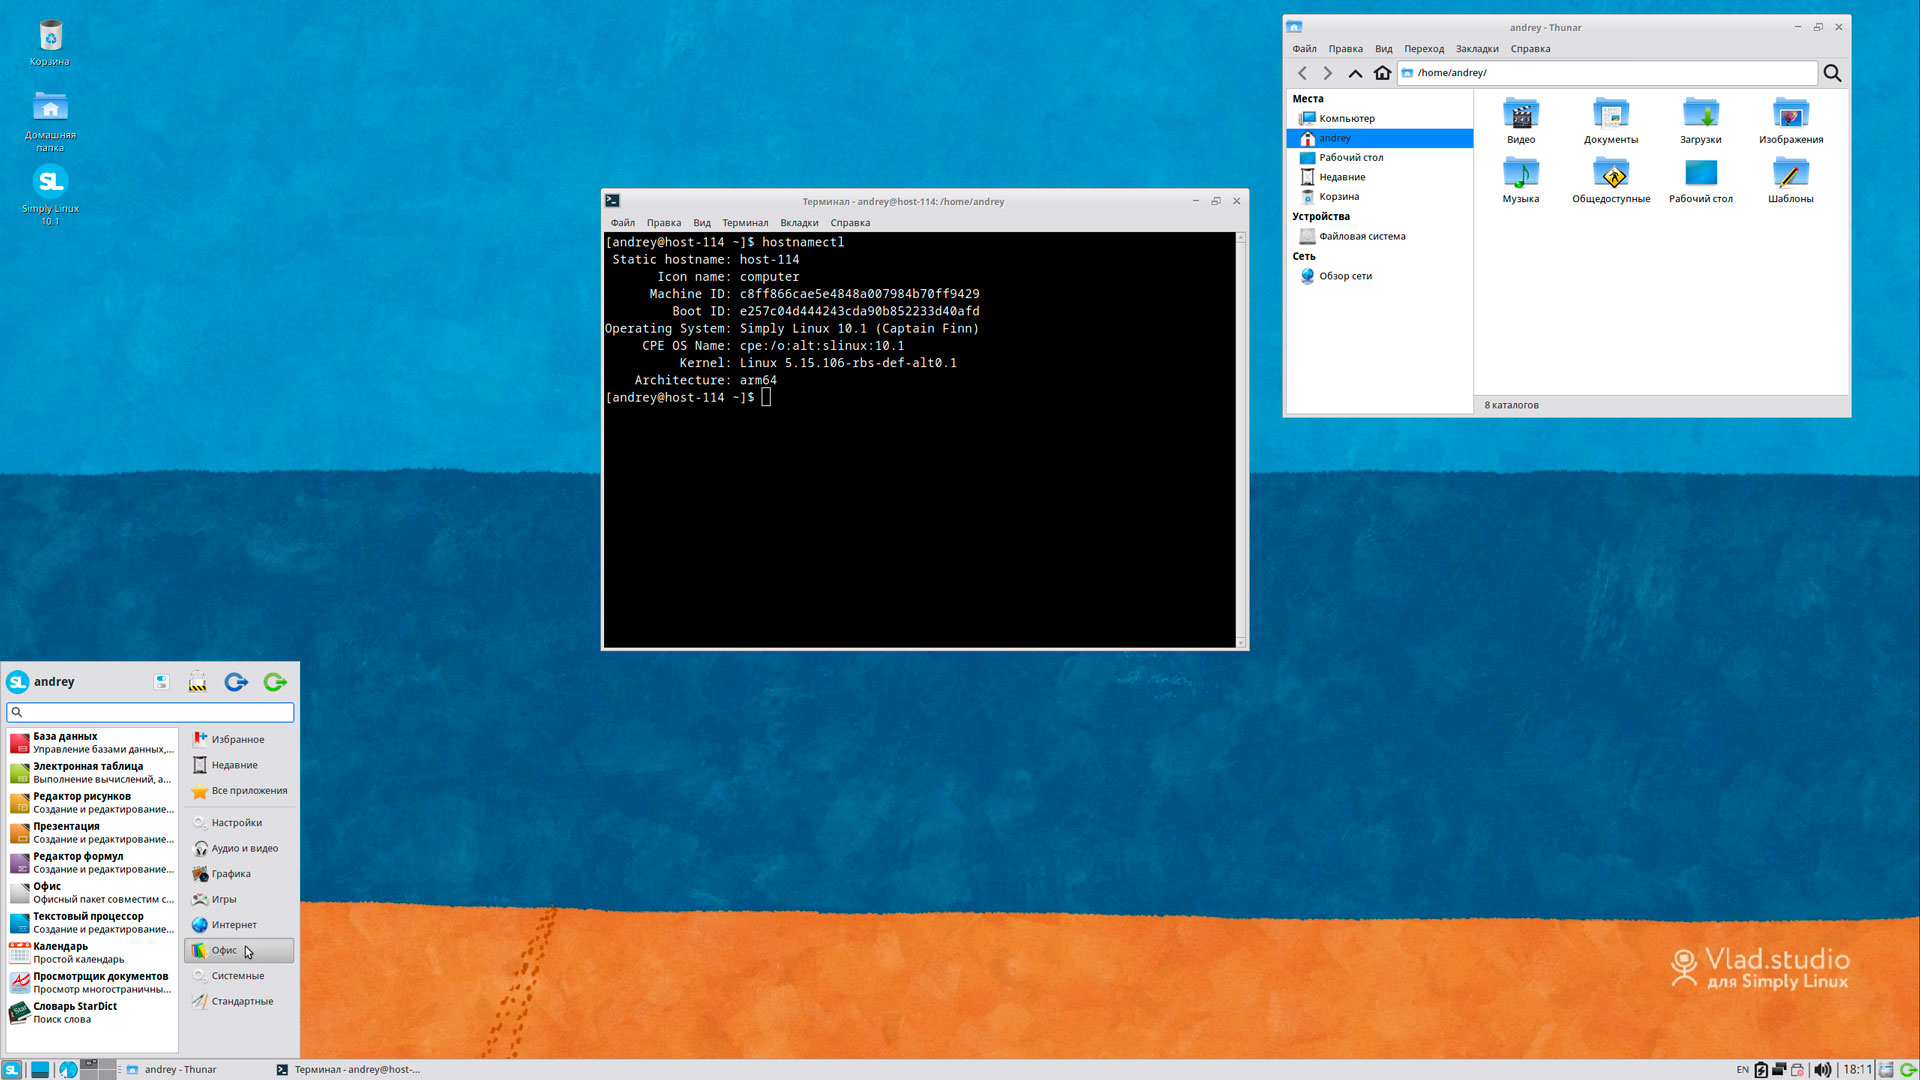Show Все приложения in the menu

point(248,791)
